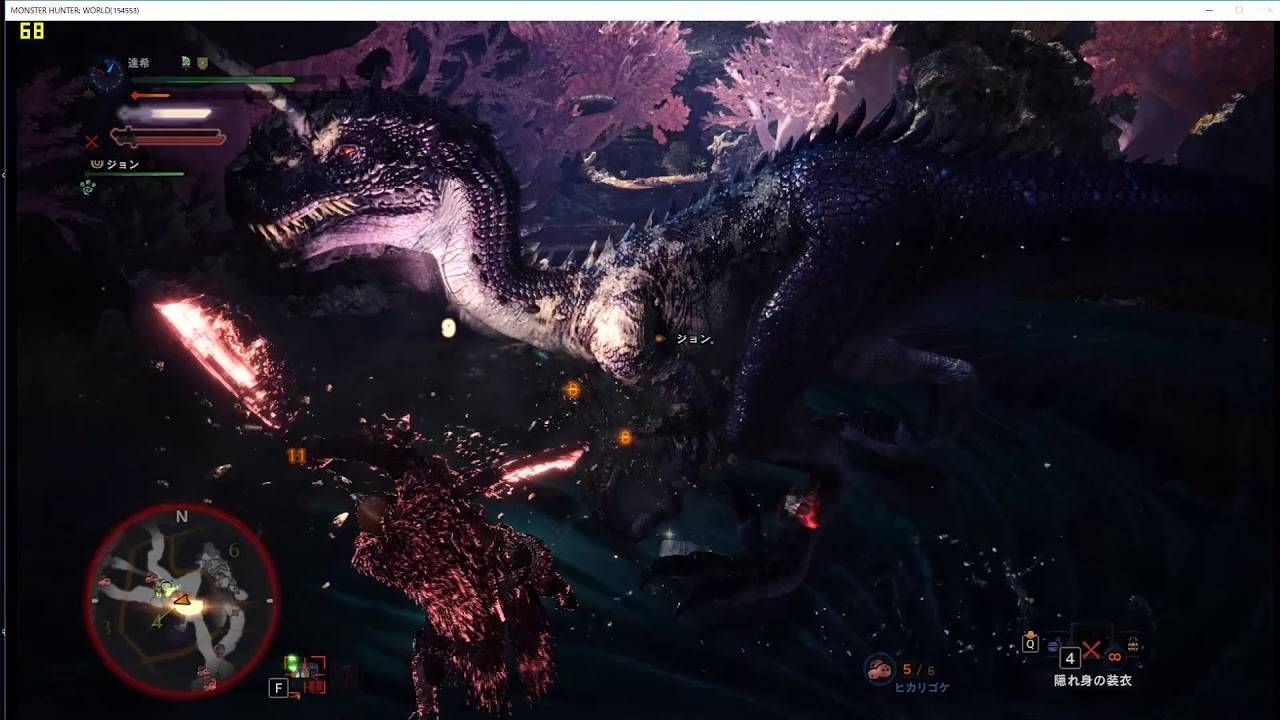Click the Omega emblem beside ジョン's name
Image resolution: width=1280 pixels, height=720 pixels.
[x=97, y=163]
